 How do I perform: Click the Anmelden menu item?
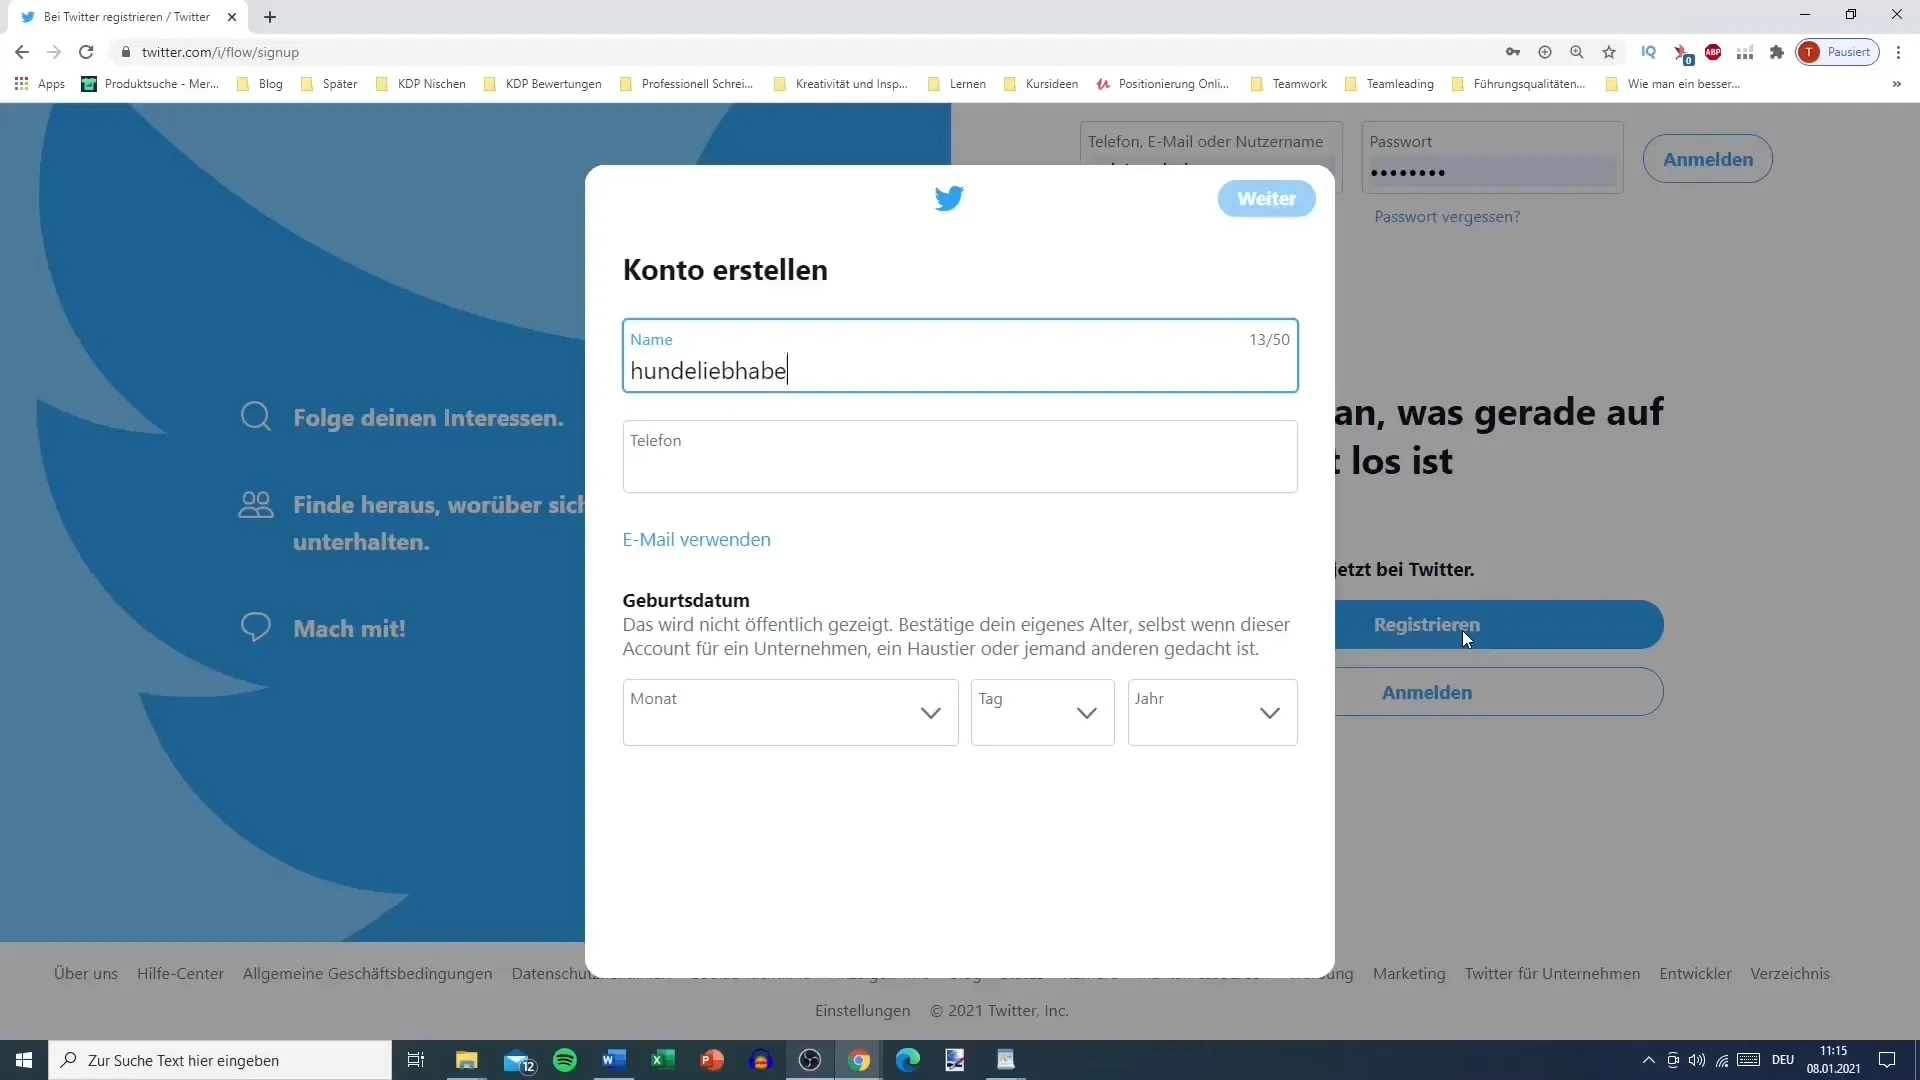1427,691
